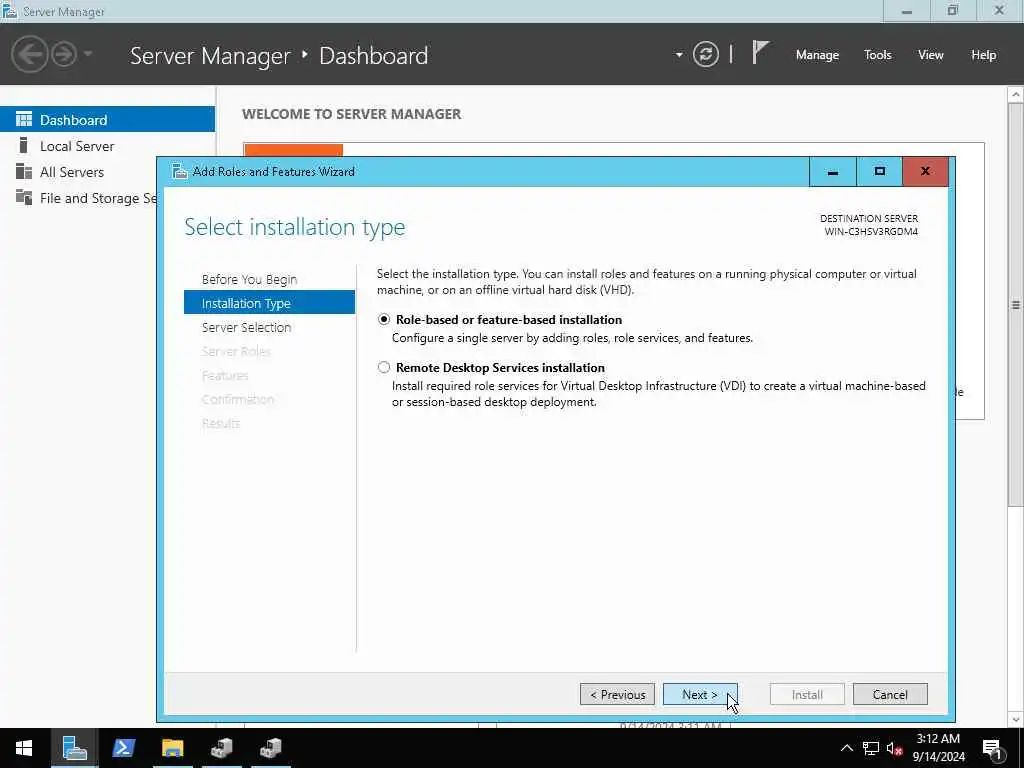
Task: Click the network tray icon
Action: tap(871, 748)
